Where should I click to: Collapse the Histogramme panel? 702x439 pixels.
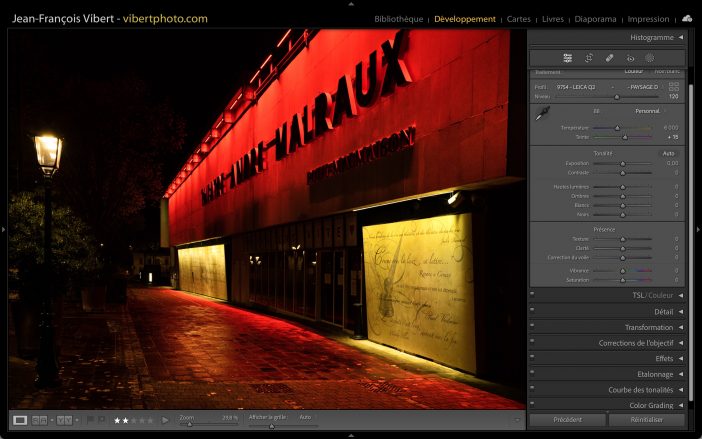pyautogui.click(x=680, y=38)
